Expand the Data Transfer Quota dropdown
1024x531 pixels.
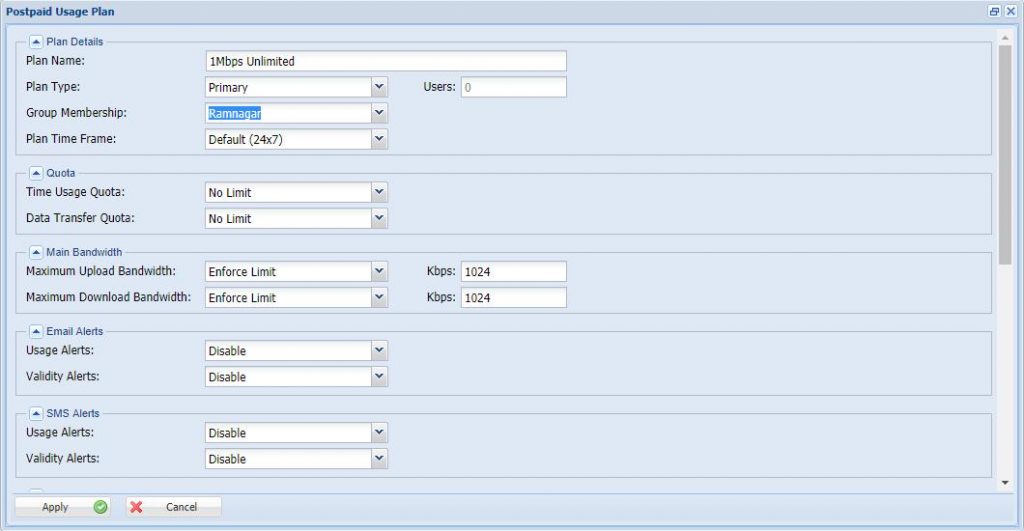[379, 218]
